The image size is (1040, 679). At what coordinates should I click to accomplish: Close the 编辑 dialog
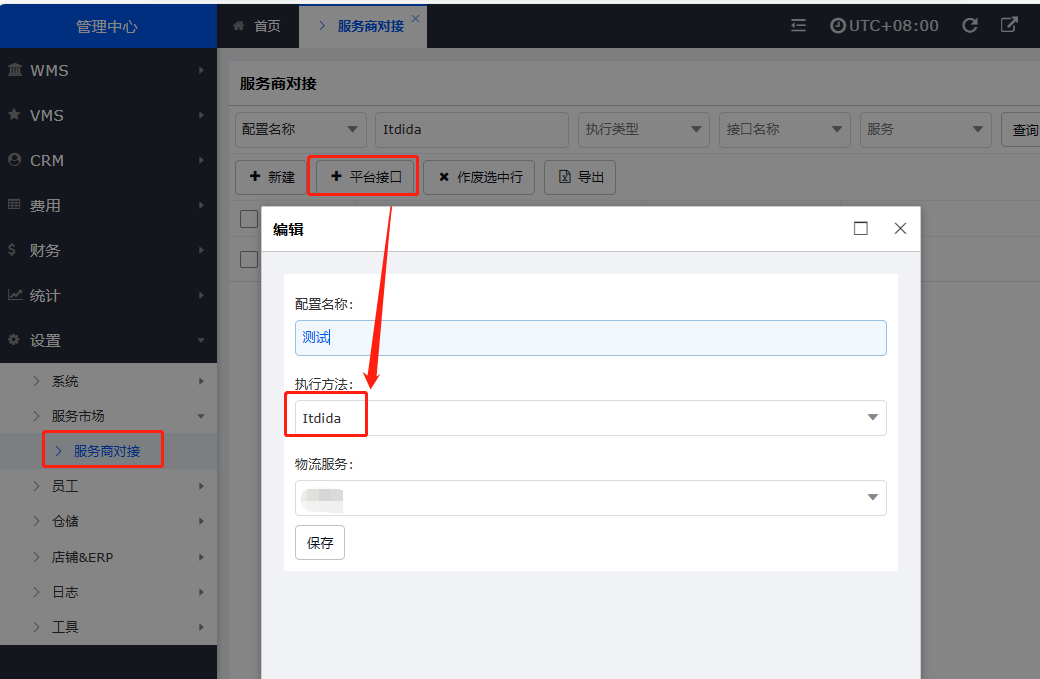coord(900,228)
